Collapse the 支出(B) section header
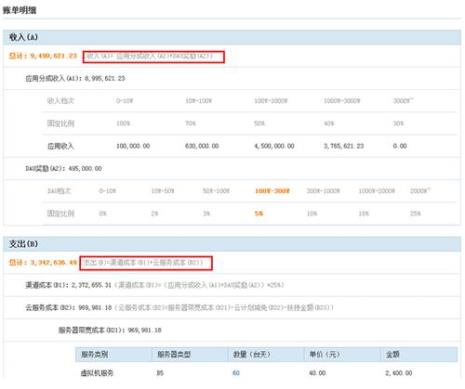This screenshot has width=465, height=389. 232,244
